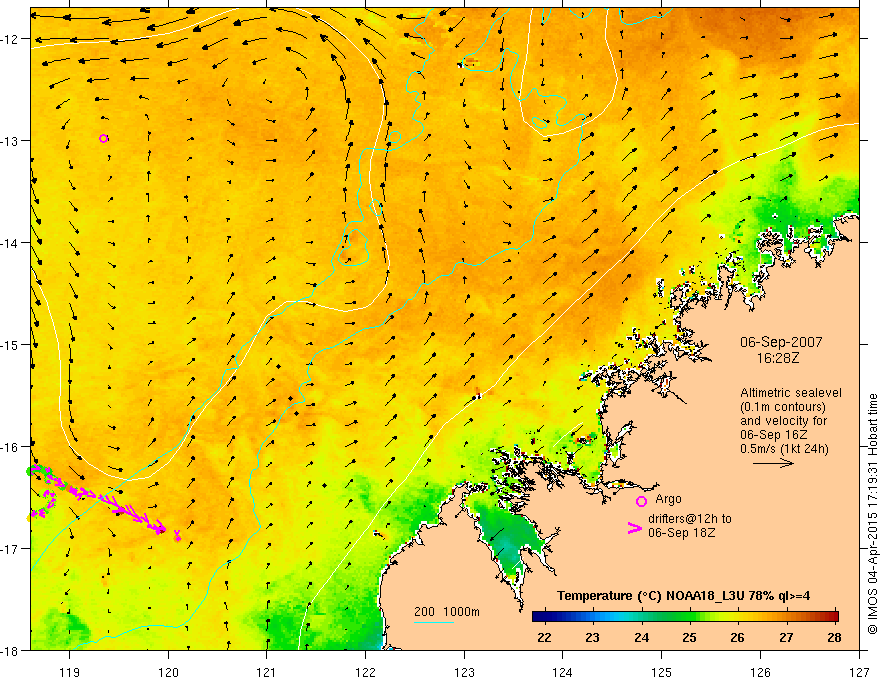The height and width of the screenshot is (680, 880).
Task: Click the 'and velocity for' legend text
Action: pos(783,421)
